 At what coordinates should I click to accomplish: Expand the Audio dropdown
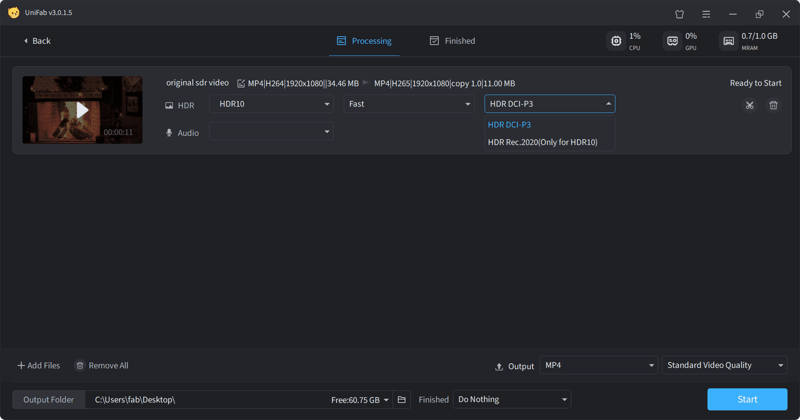[x=271, y=132]
